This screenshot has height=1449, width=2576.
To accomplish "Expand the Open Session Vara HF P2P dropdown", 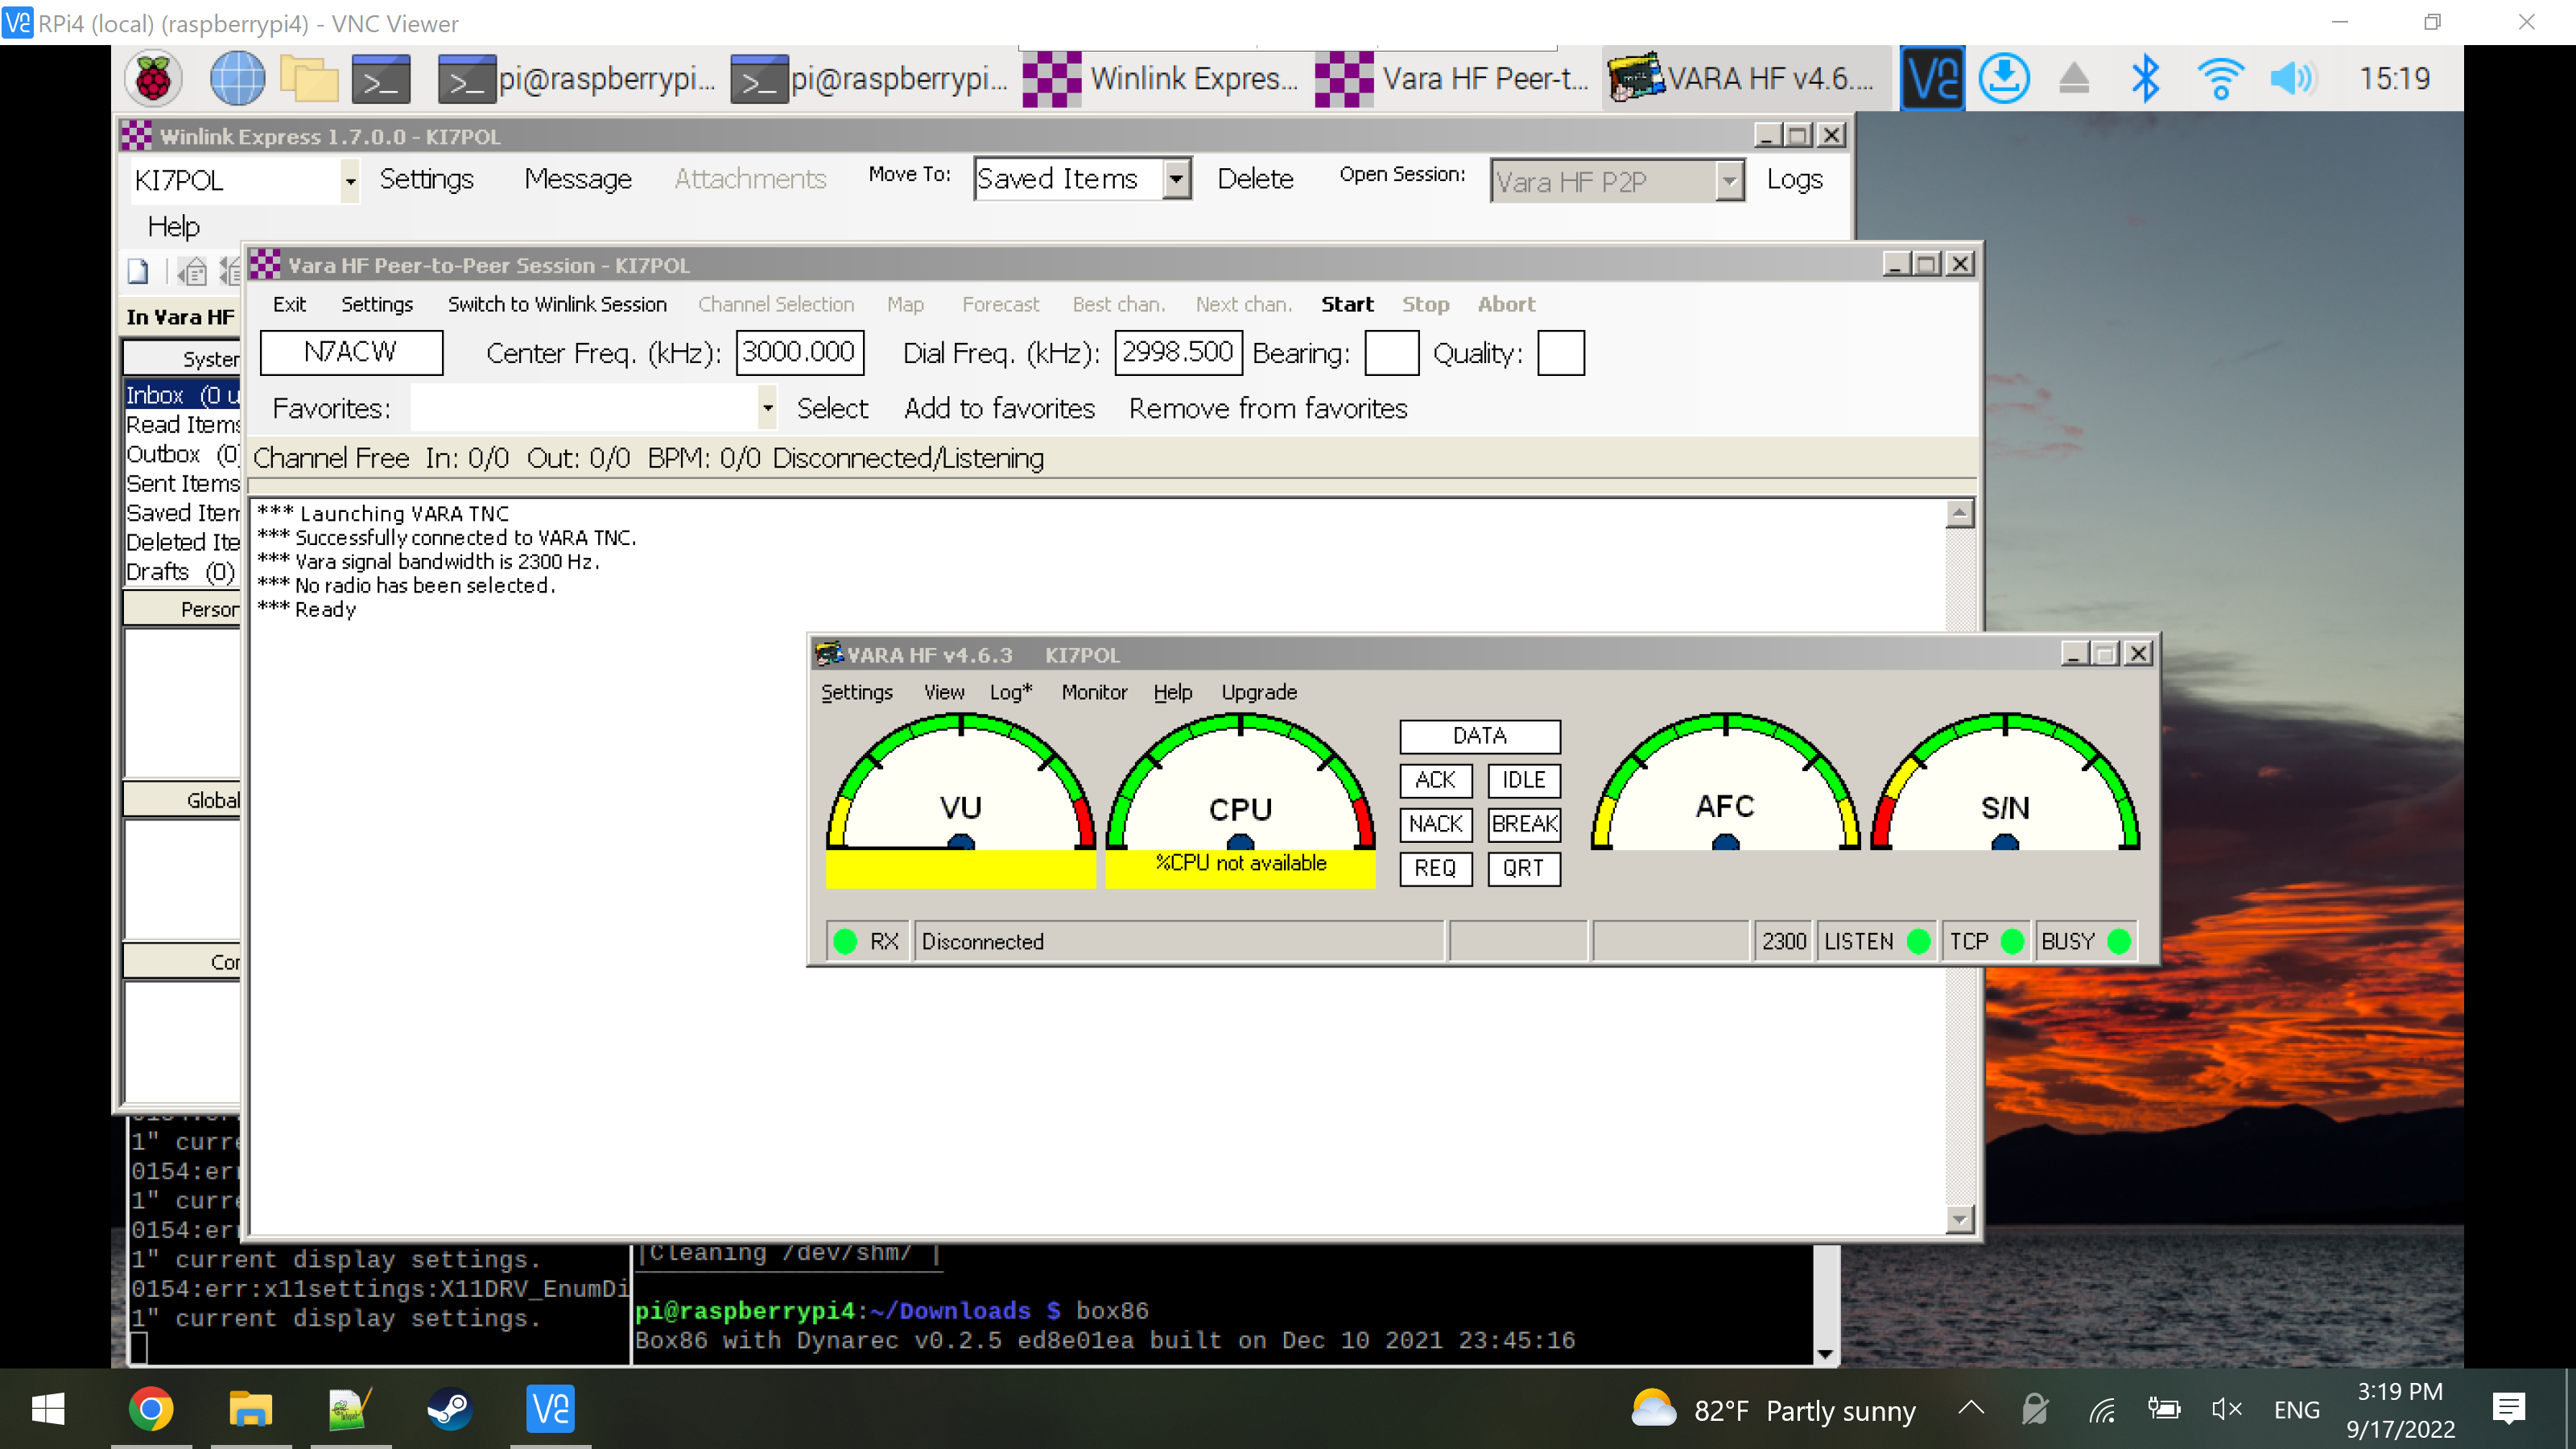I will [1729, 181].
